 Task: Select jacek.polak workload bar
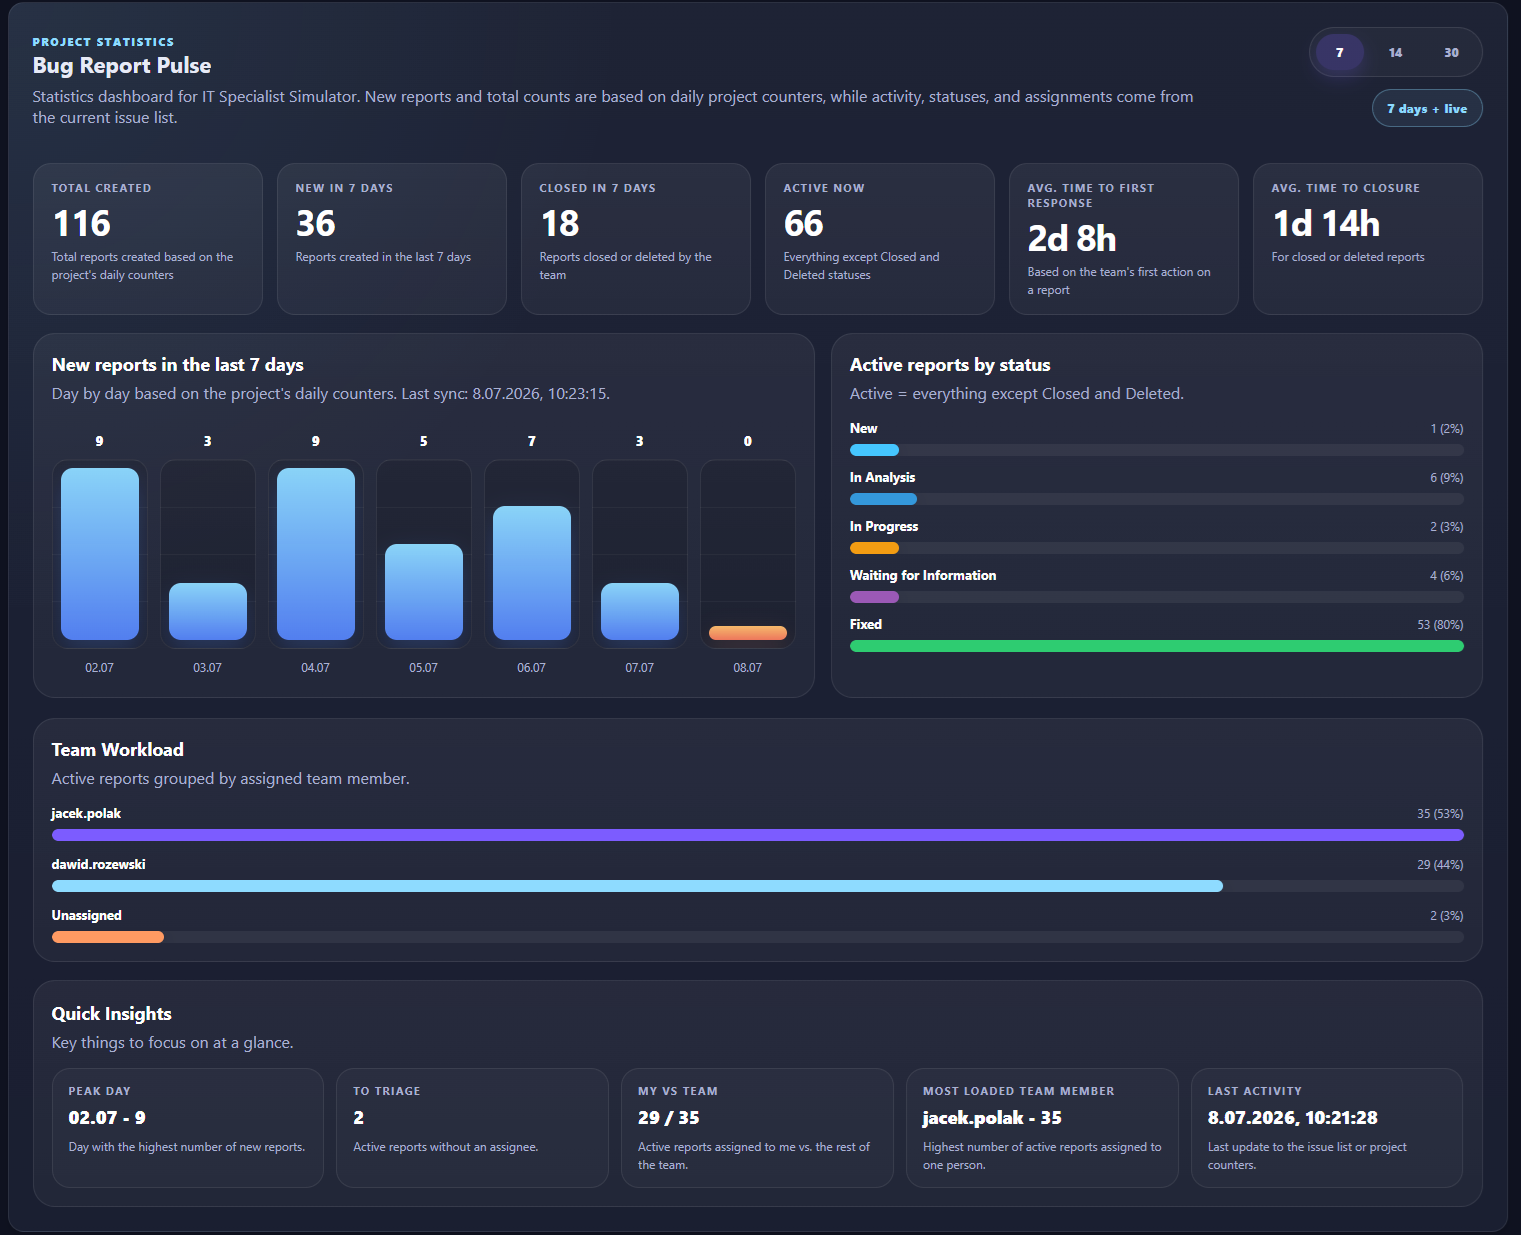click(x=758, y=835)
